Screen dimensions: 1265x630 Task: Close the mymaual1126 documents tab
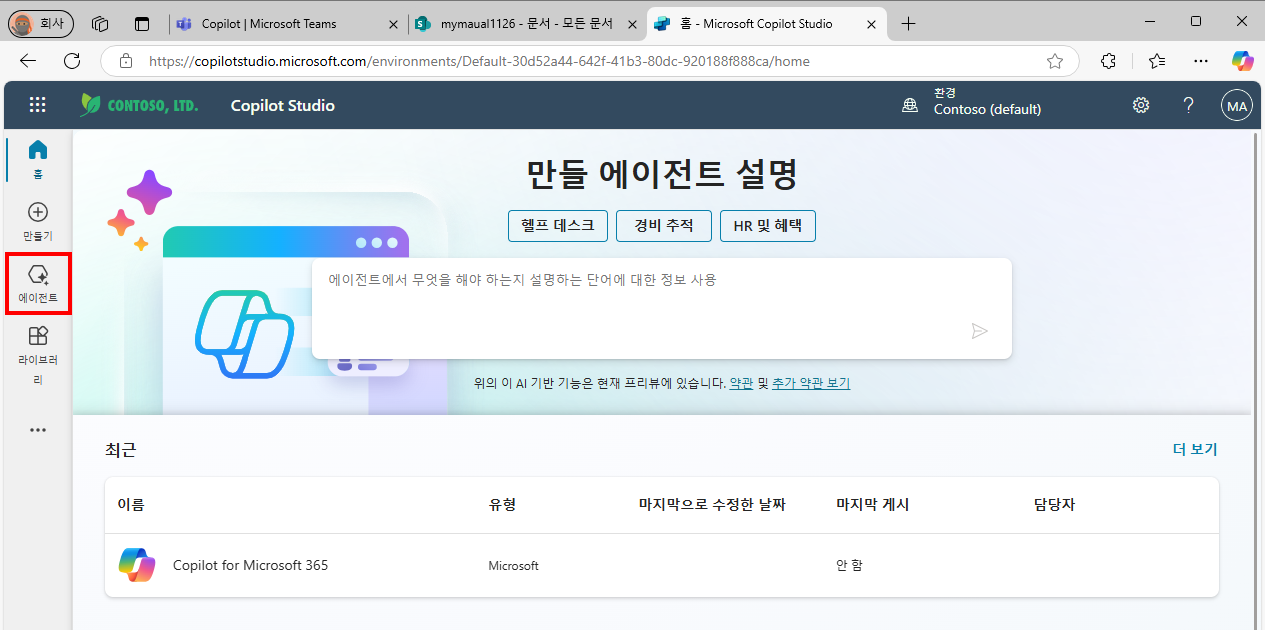632,23
